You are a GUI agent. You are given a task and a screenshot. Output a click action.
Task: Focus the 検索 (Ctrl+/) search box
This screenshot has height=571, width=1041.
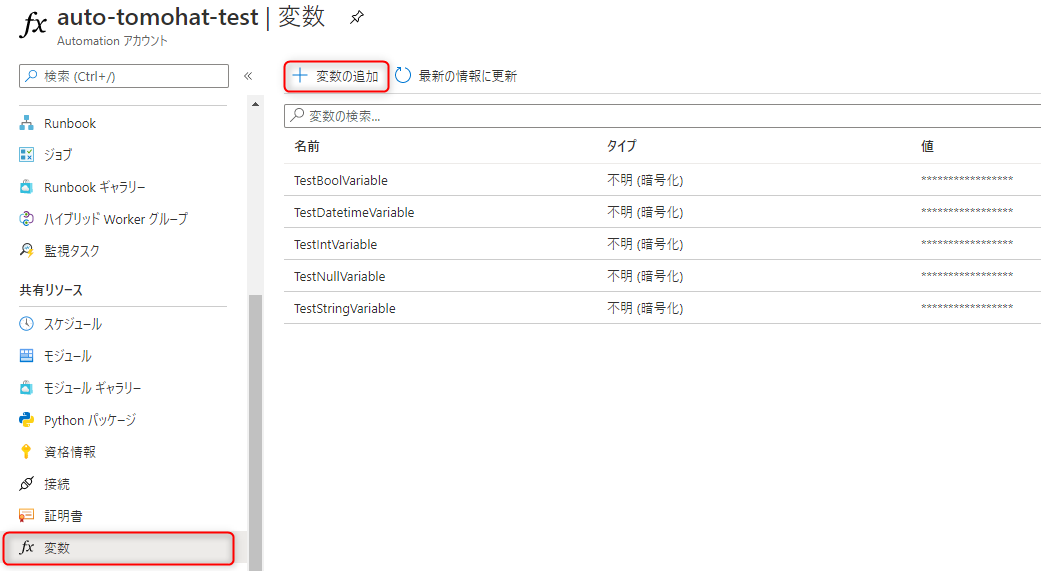(x=123, y=76)
